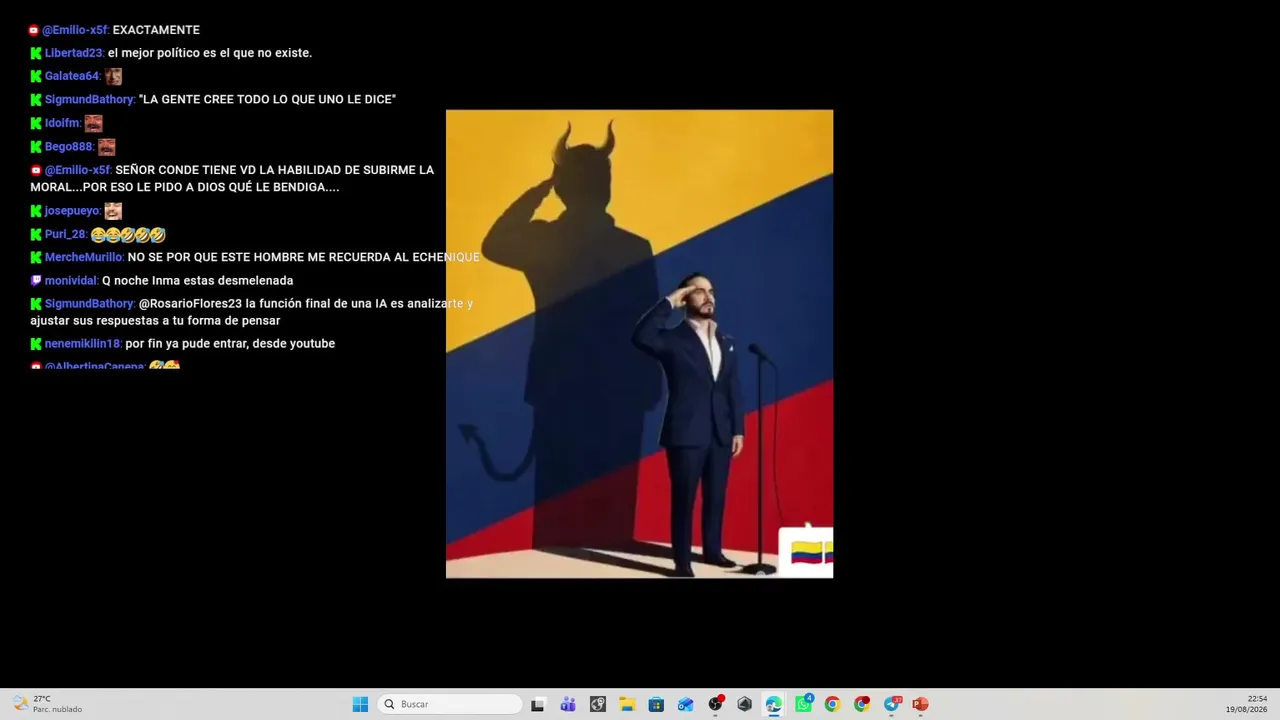Select the Bego888 username in chat
The height and width of the screenshot is (720, 1280).
coord(69,147)
